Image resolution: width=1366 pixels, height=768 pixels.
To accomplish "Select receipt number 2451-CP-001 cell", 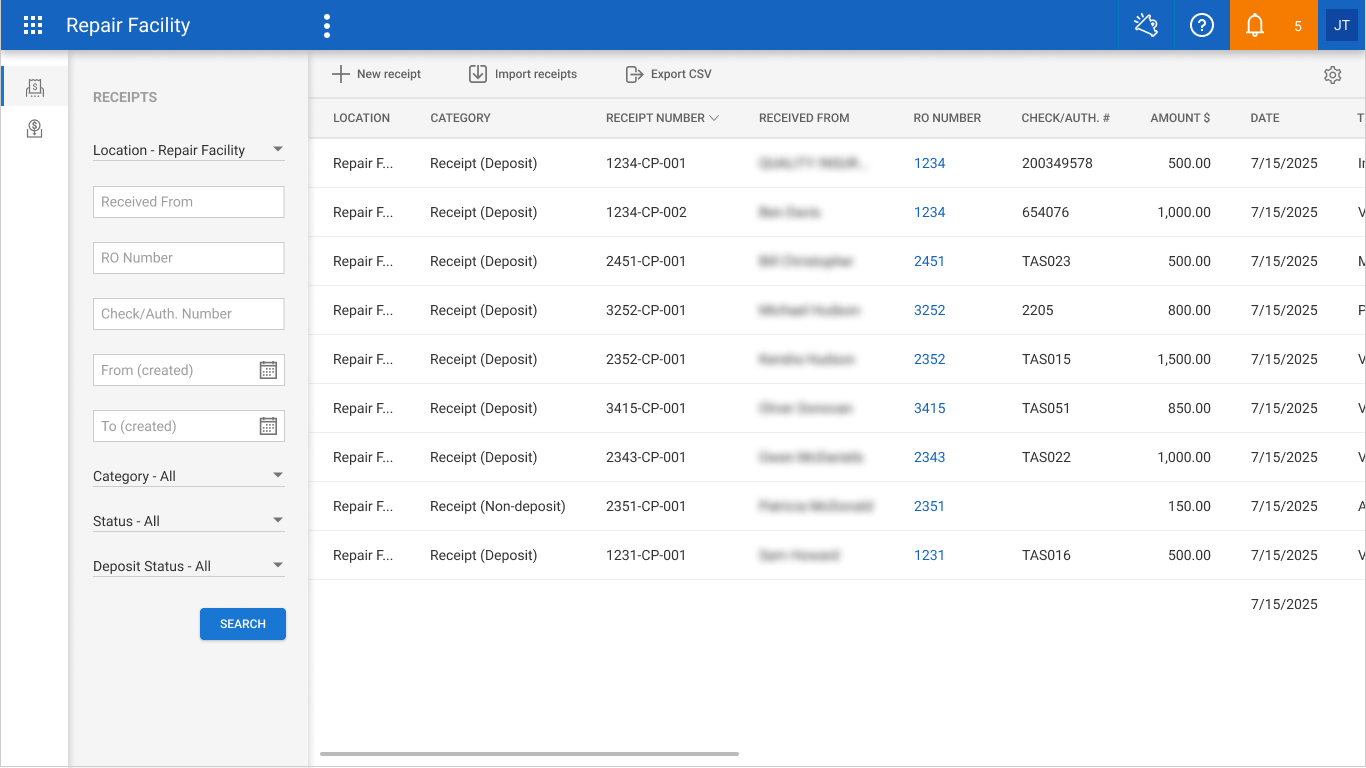I will click(646, 261).
